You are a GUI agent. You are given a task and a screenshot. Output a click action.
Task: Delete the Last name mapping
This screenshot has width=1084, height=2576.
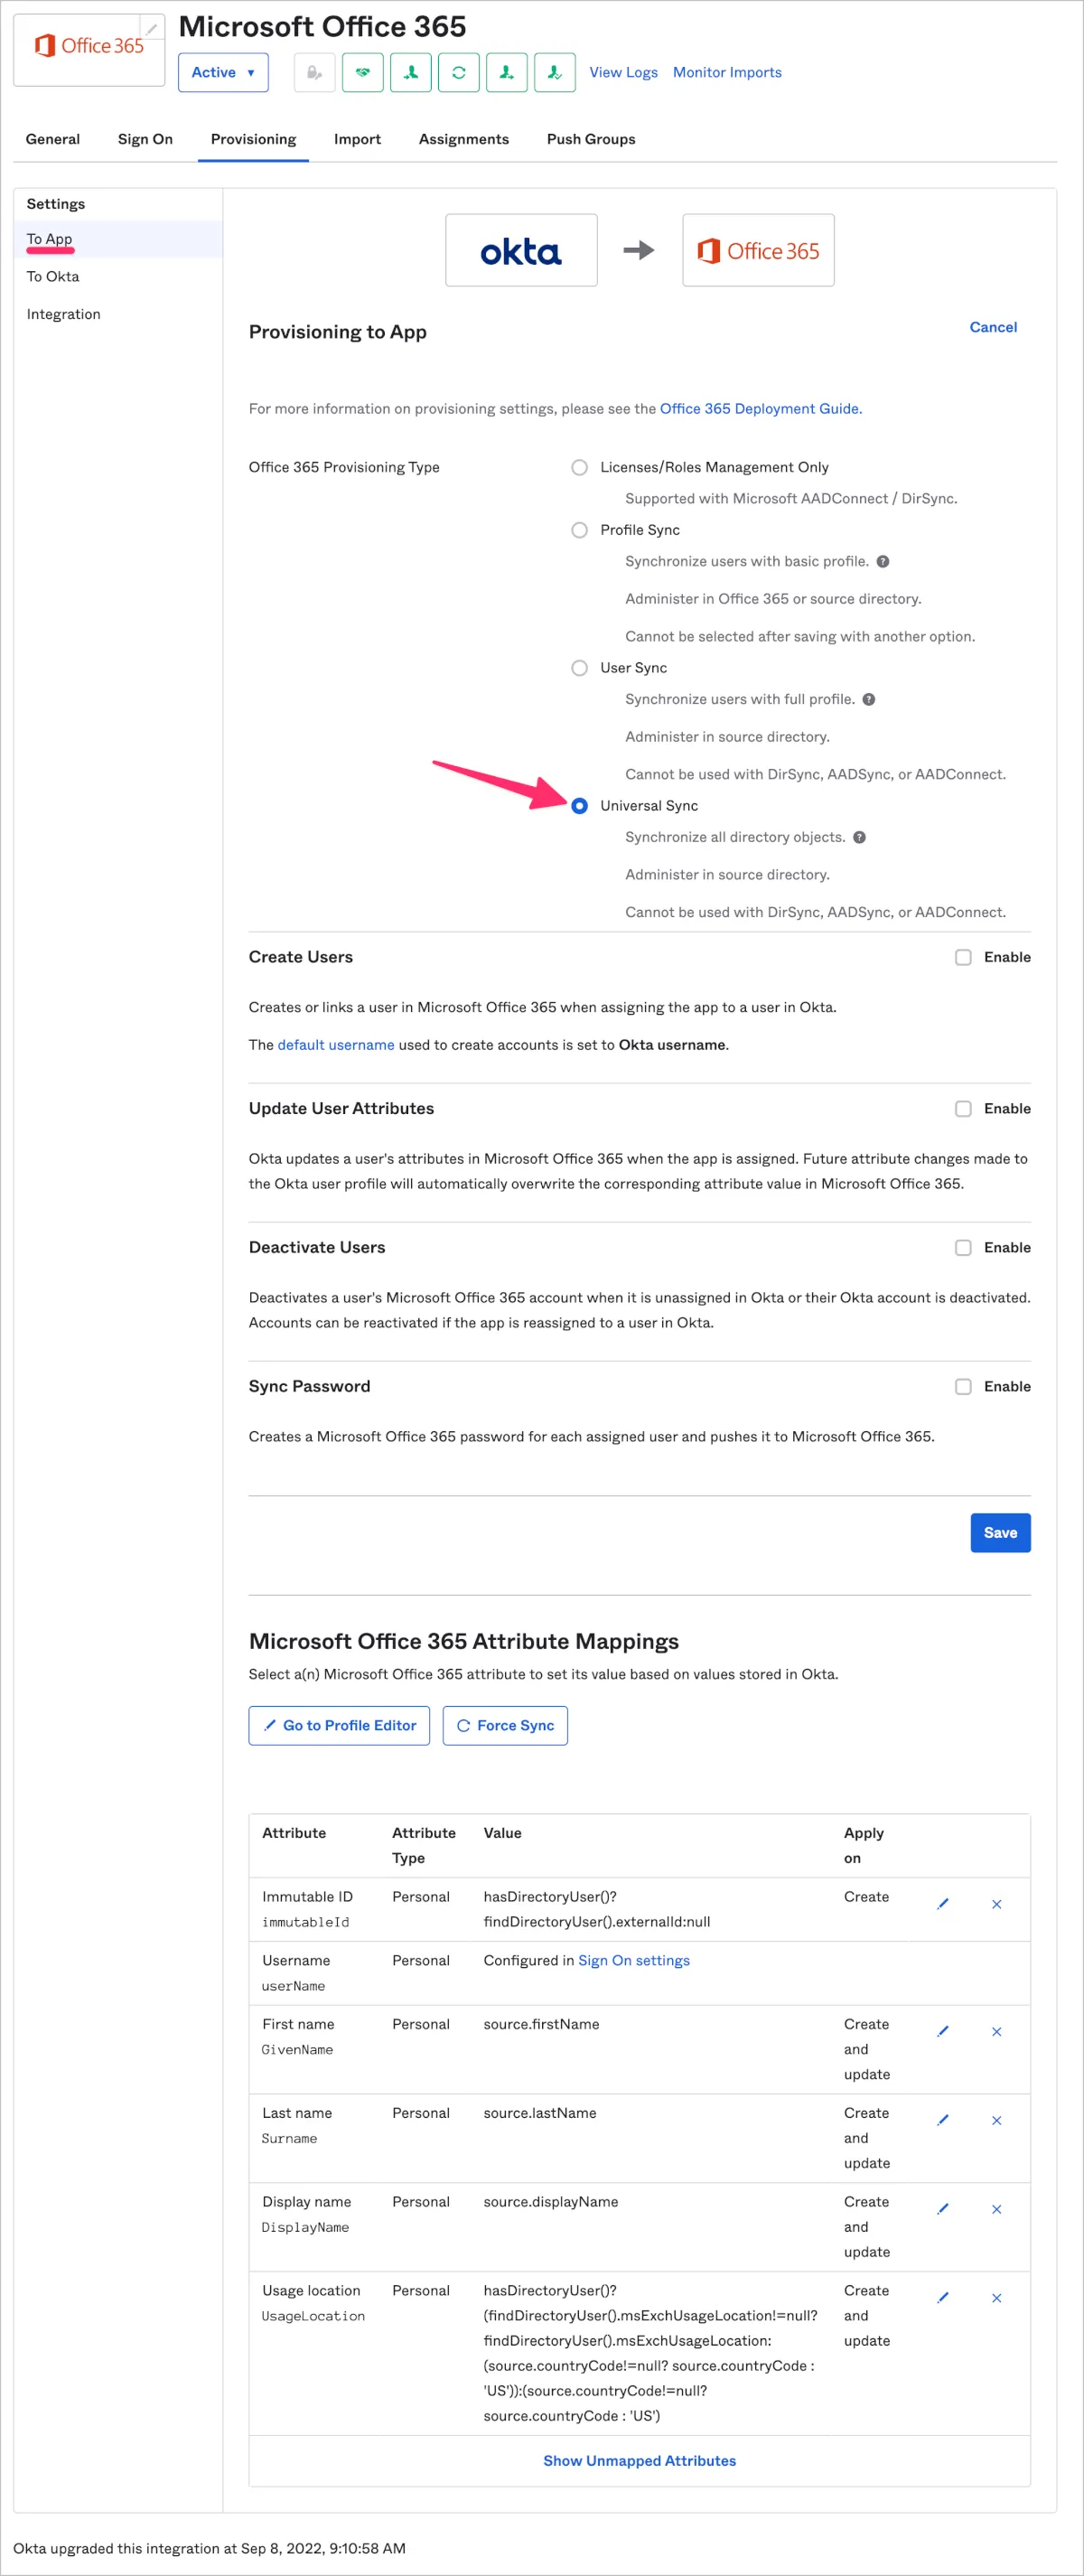pos(996,2121)
